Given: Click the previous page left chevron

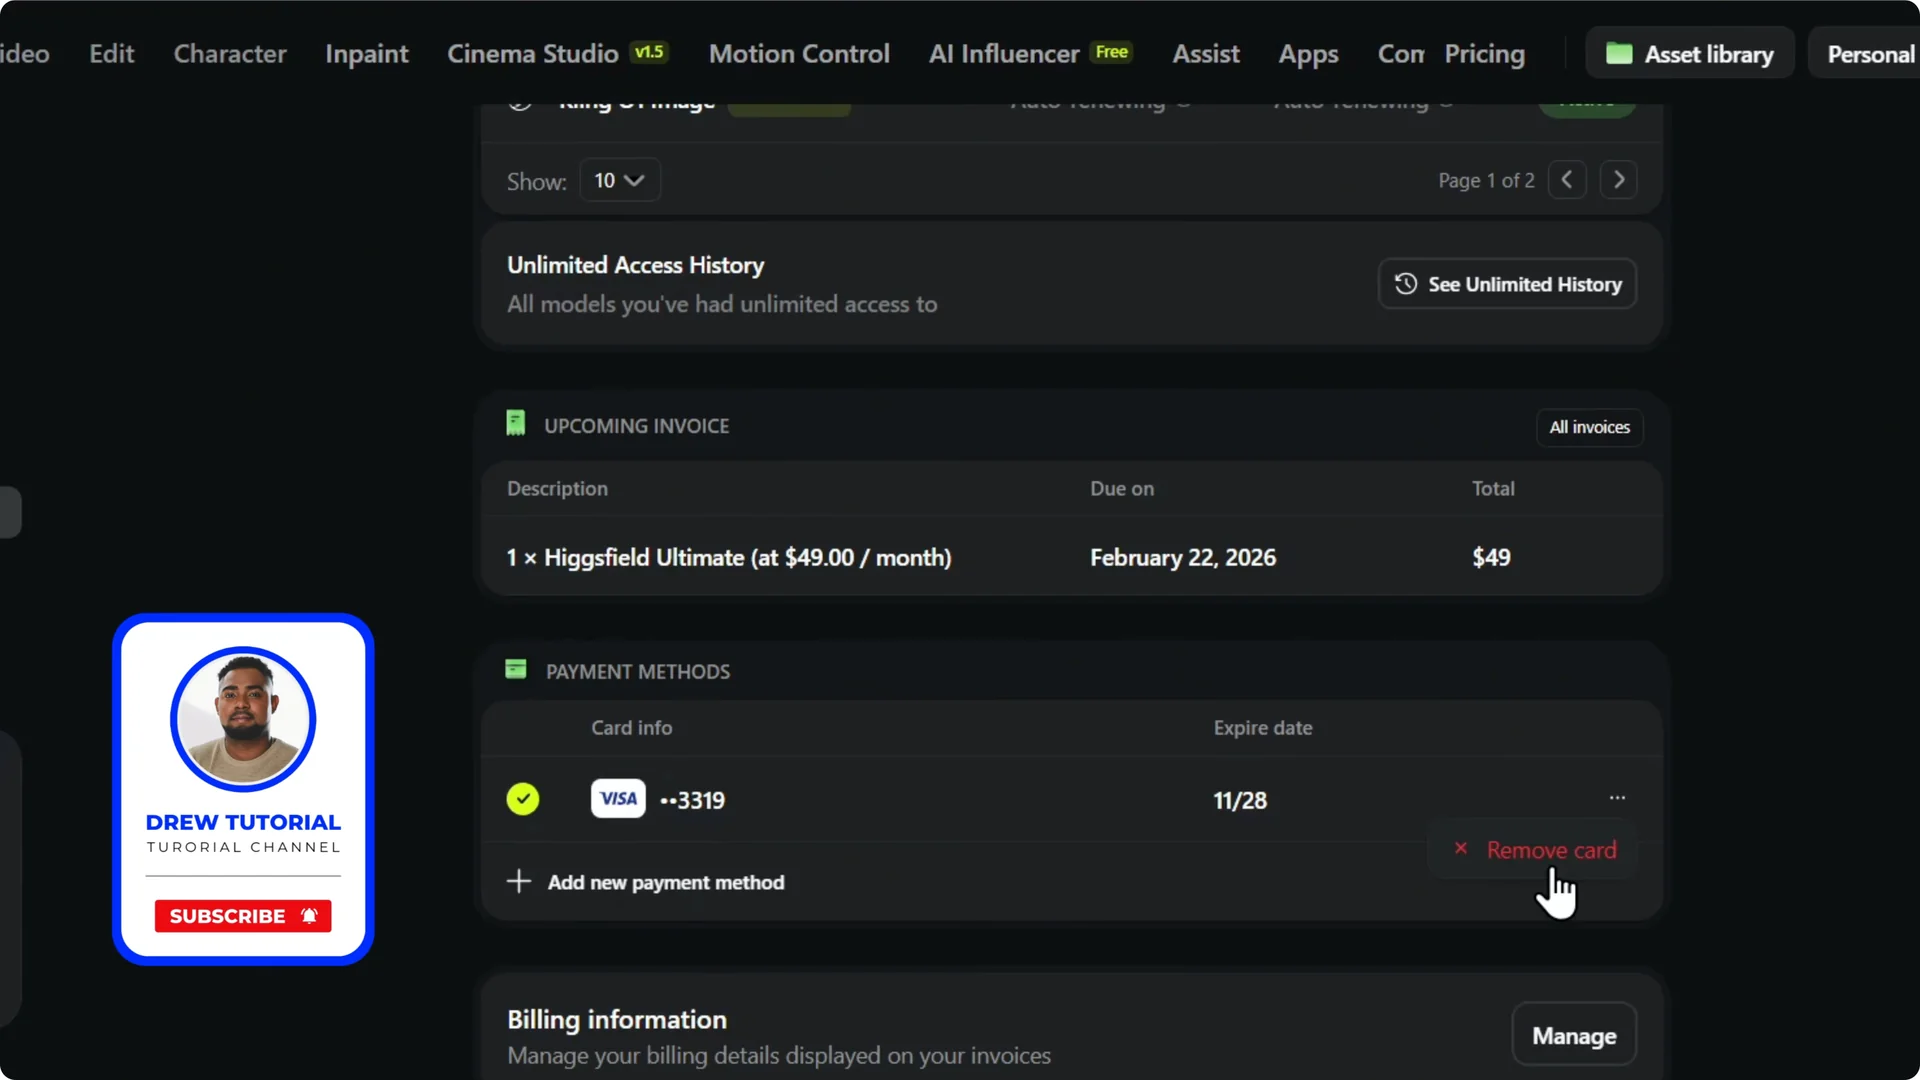Looking at the screenshot, I should coord(1567,180).
